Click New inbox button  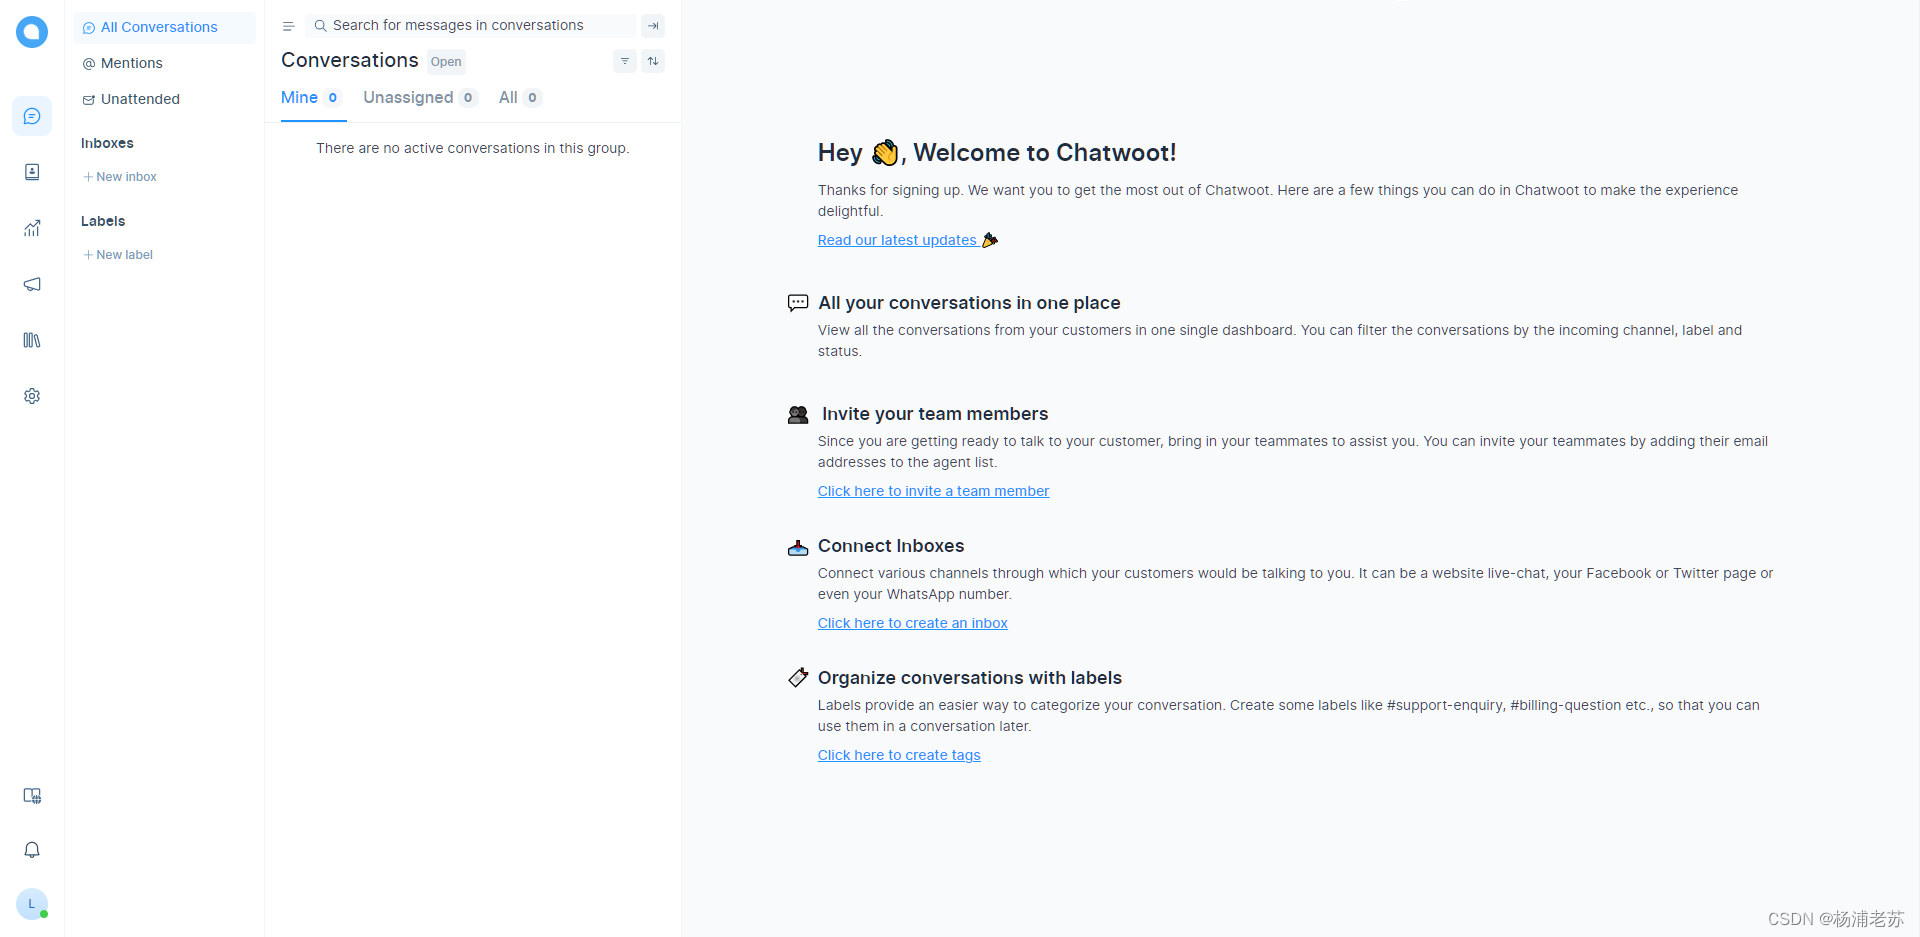pos(120,177)
